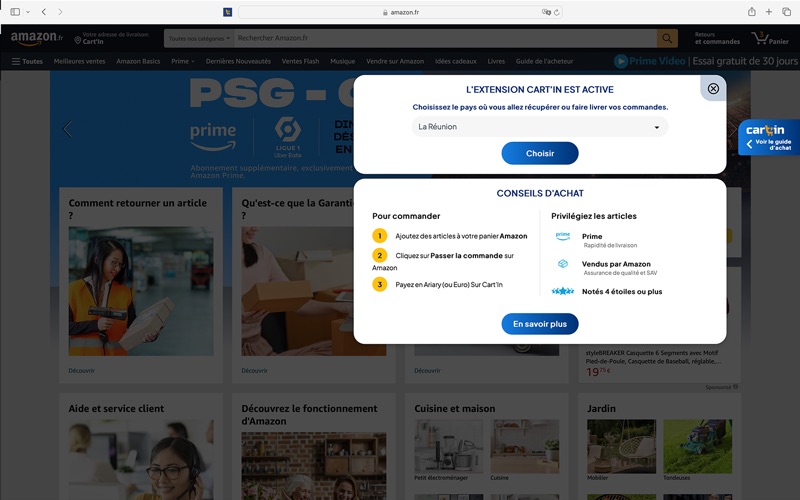Viewport: 800px width, 500px height.
Task: Open Idées cadeaux
Action: [x=456, y=61]
